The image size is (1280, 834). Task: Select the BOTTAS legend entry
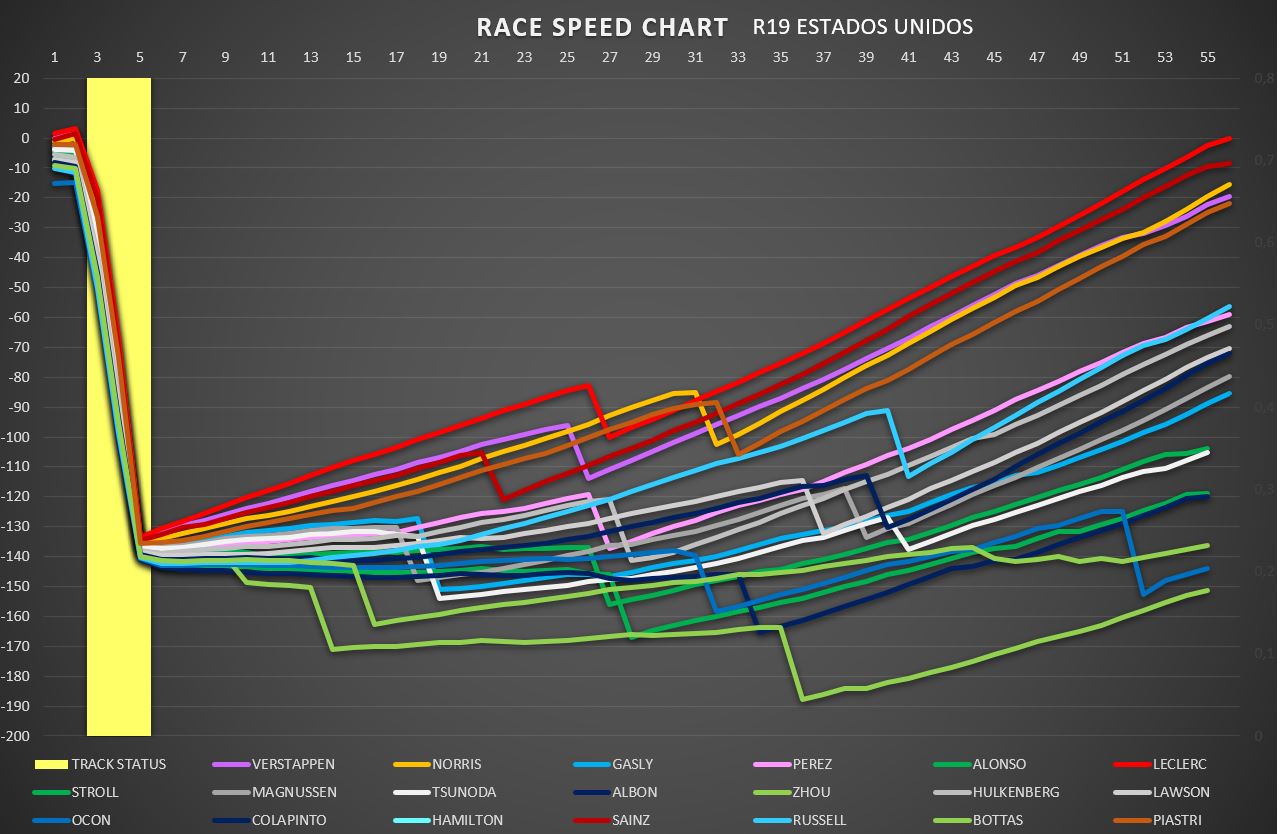978,820
